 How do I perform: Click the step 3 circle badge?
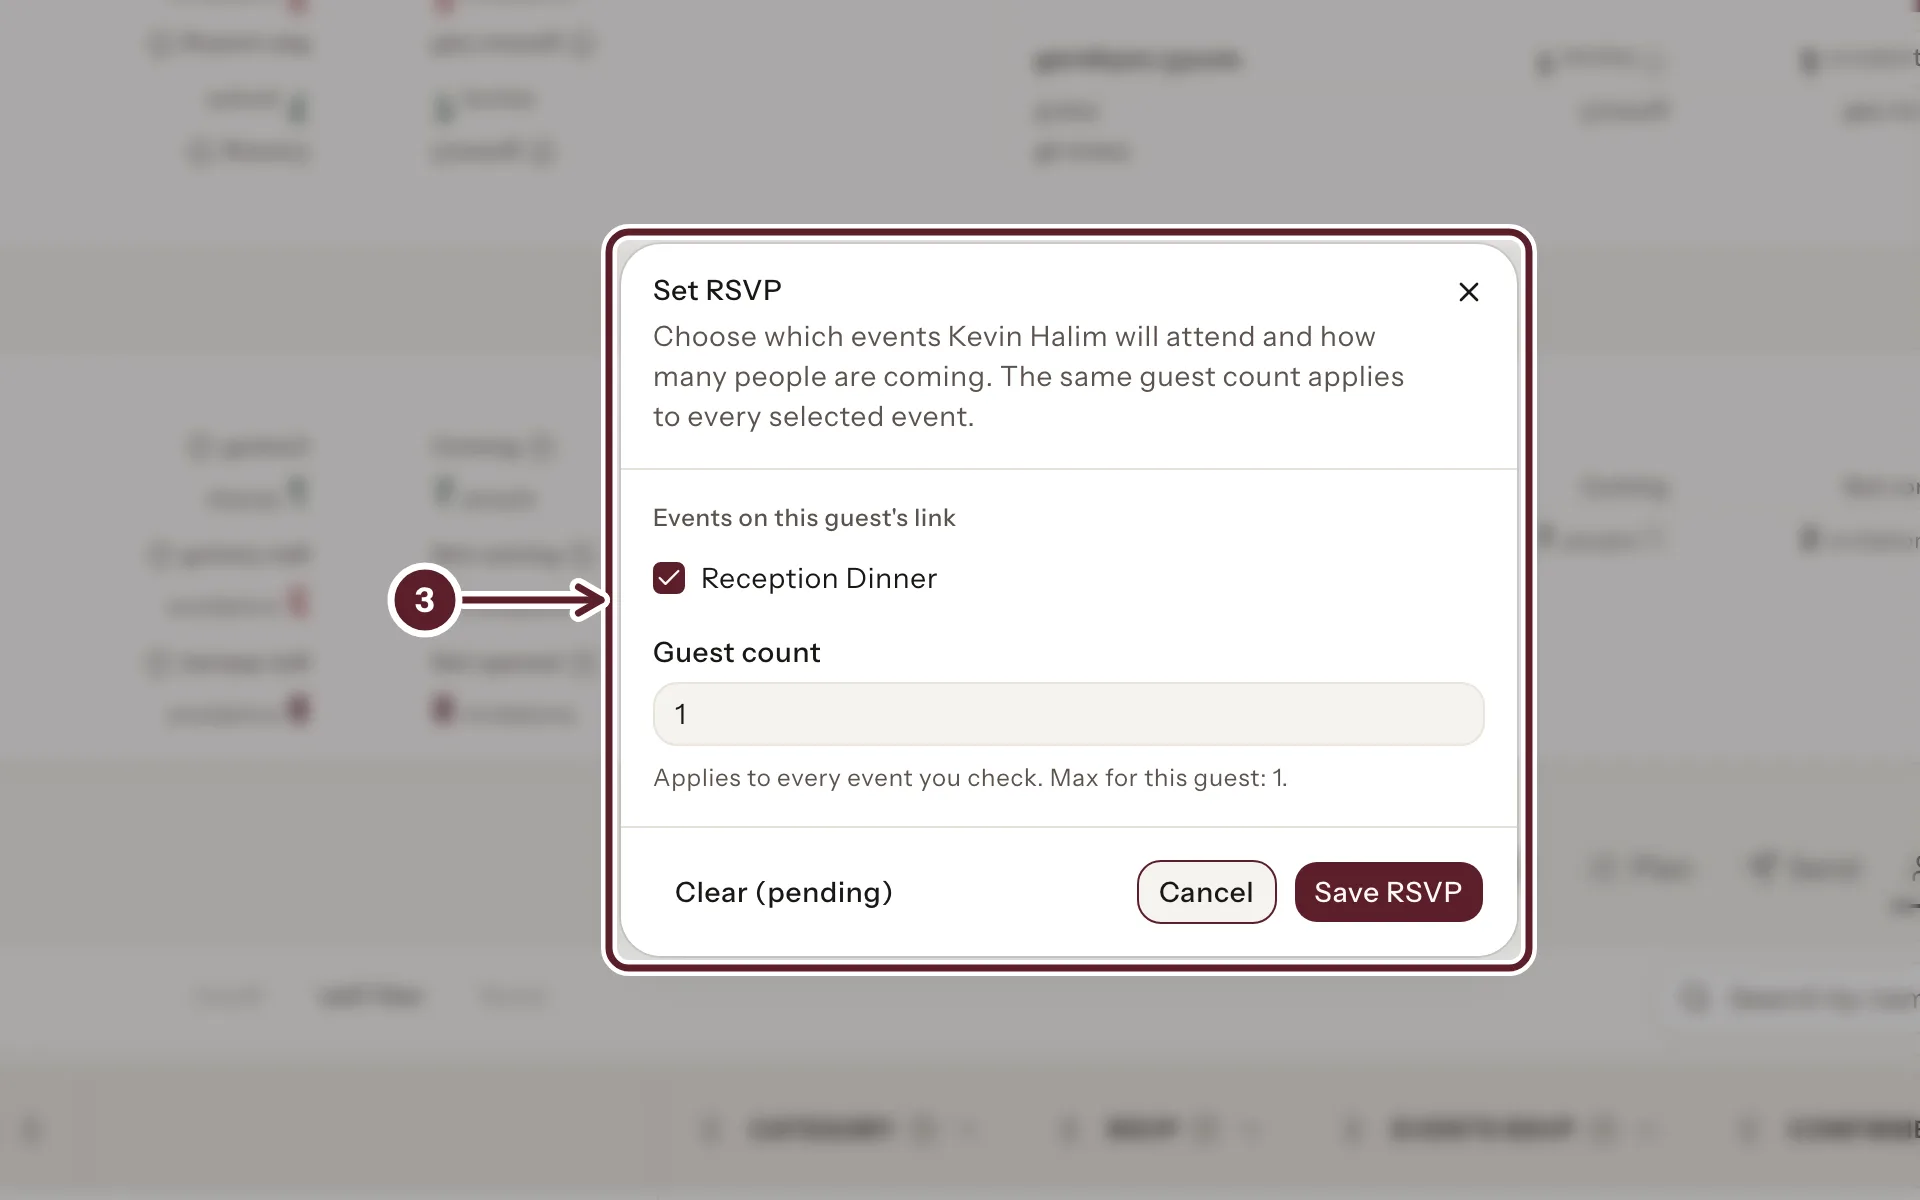[424, 600]
